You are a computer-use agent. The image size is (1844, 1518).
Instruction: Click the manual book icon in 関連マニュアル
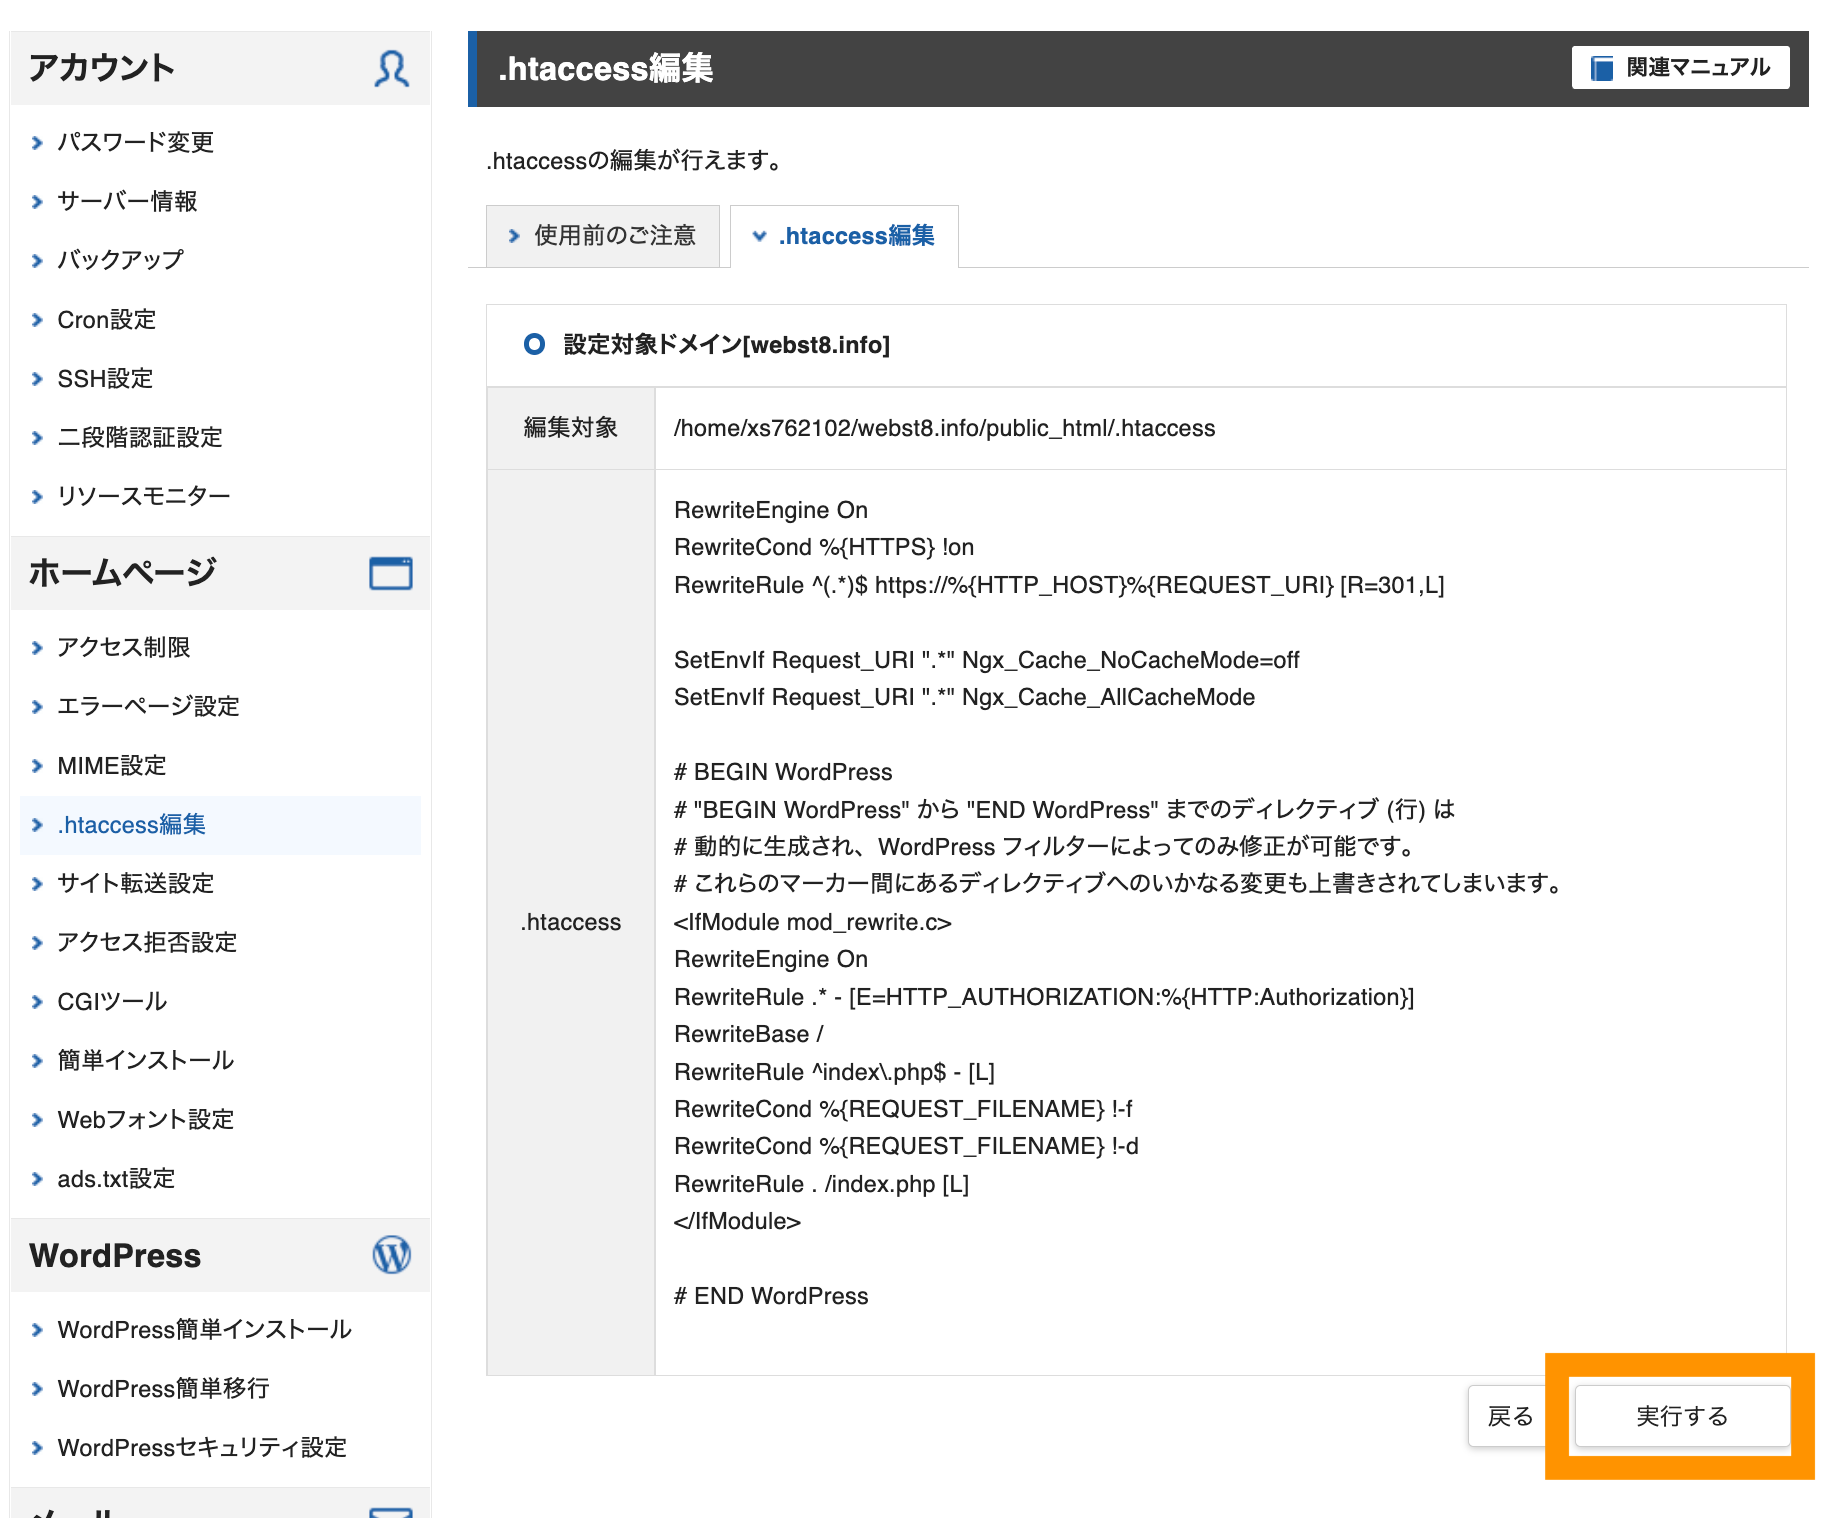point(1601,66)
